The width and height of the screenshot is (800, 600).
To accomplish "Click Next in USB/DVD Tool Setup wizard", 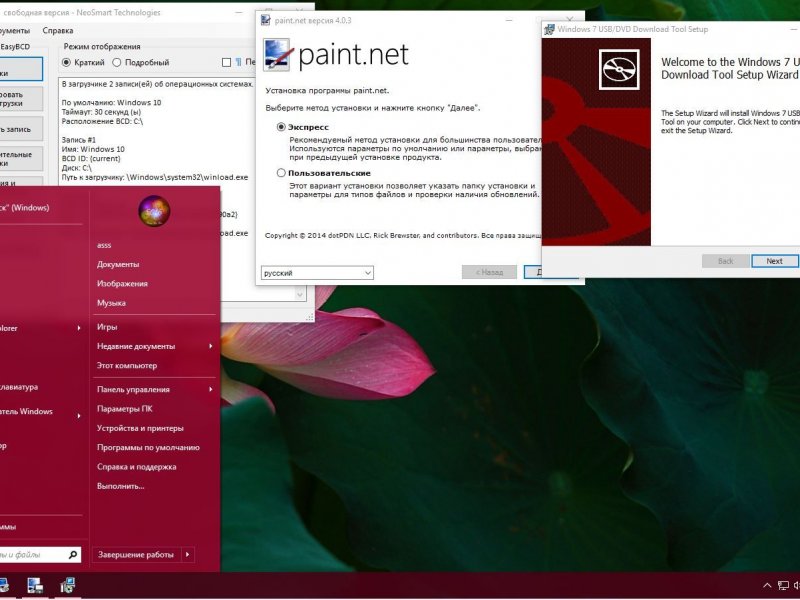I will point(774,261).
